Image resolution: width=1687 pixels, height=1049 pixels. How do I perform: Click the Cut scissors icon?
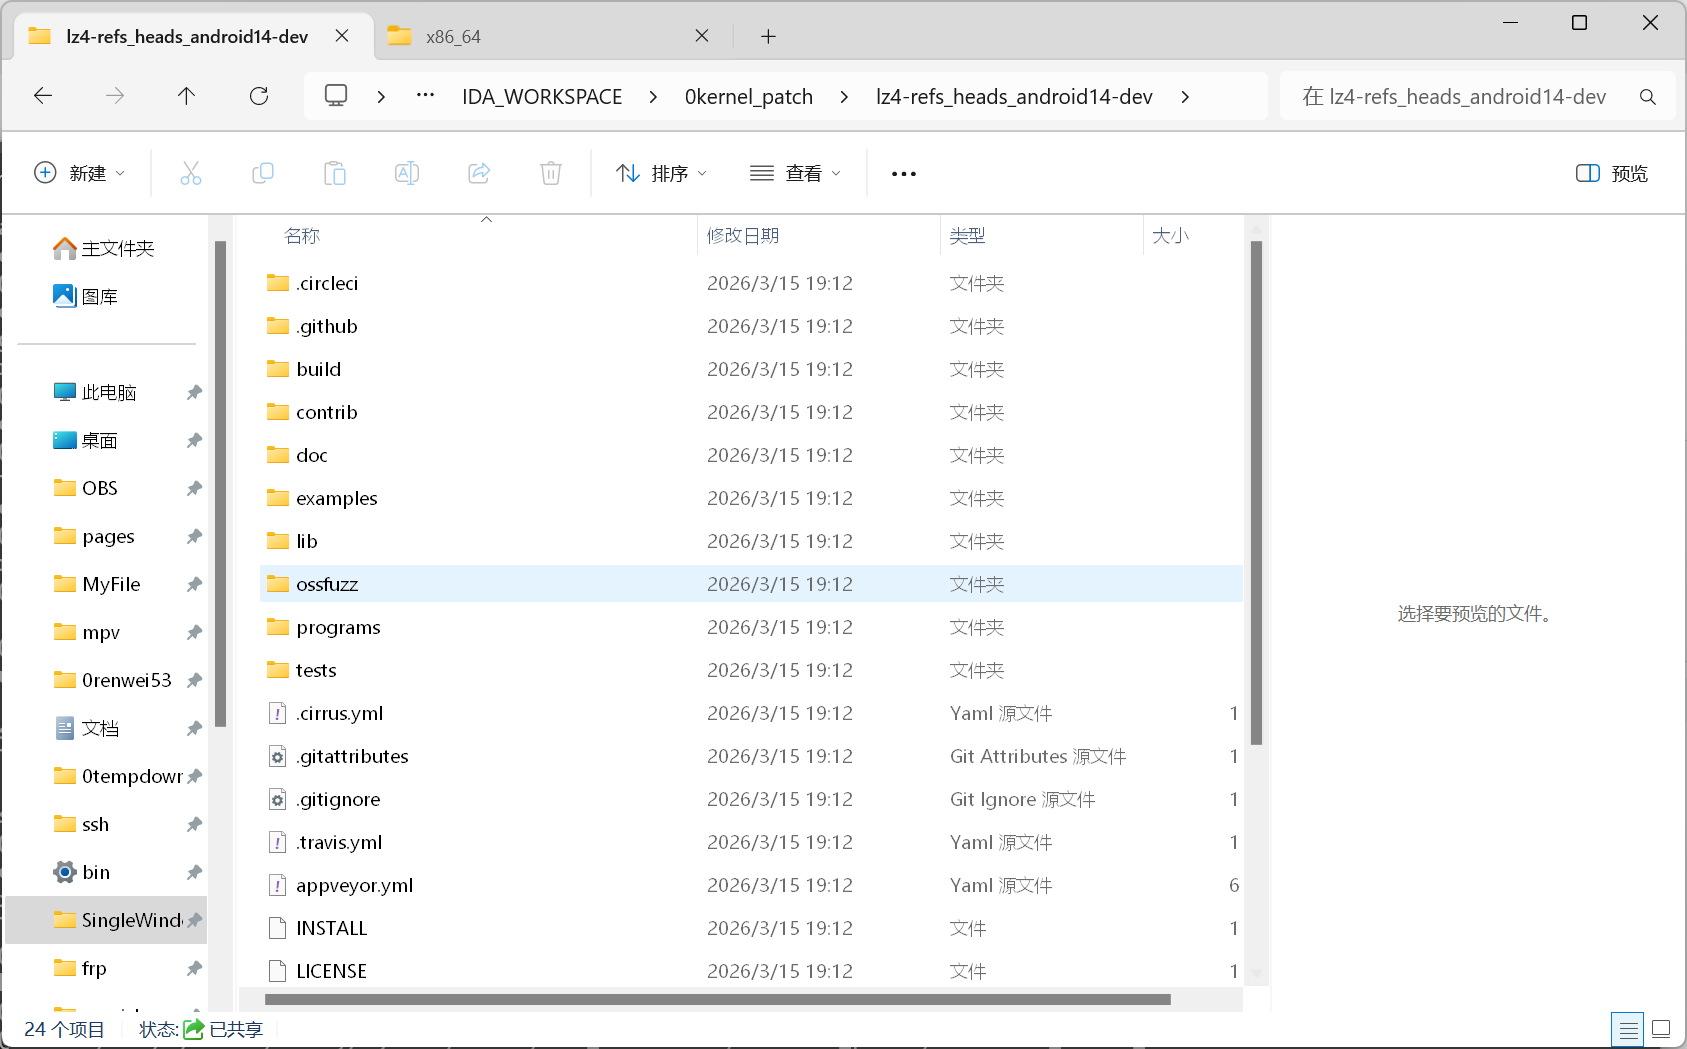[x=190, y=174]
